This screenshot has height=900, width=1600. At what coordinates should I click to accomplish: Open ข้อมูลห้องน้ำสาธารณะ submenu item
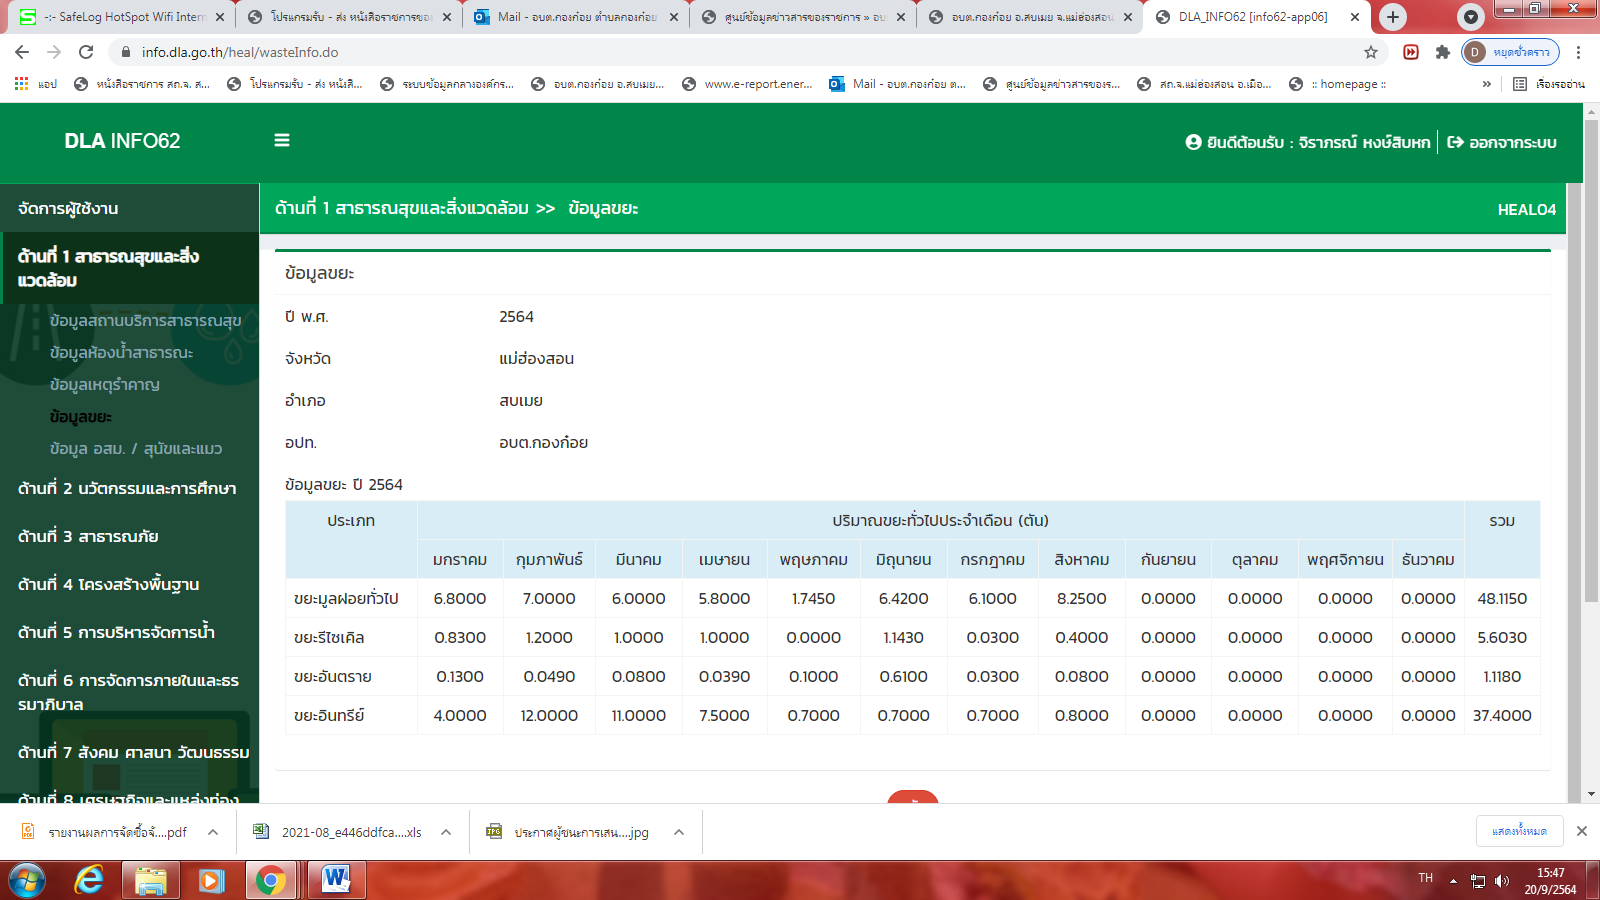121,352
